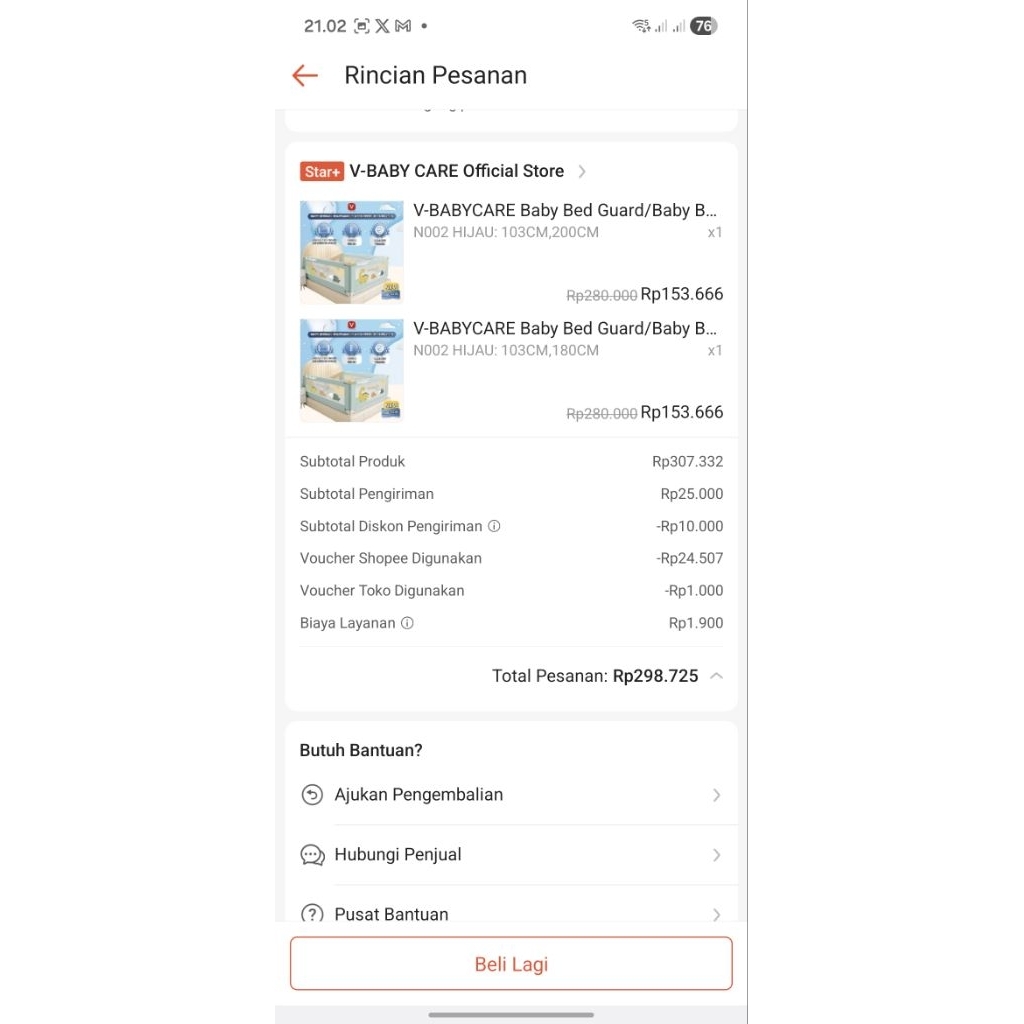Image resolution: width=1024 pixels, height=1024 pixels.
Task: Open the V-BABY CARE Official Store link
Action: (456, 171)
